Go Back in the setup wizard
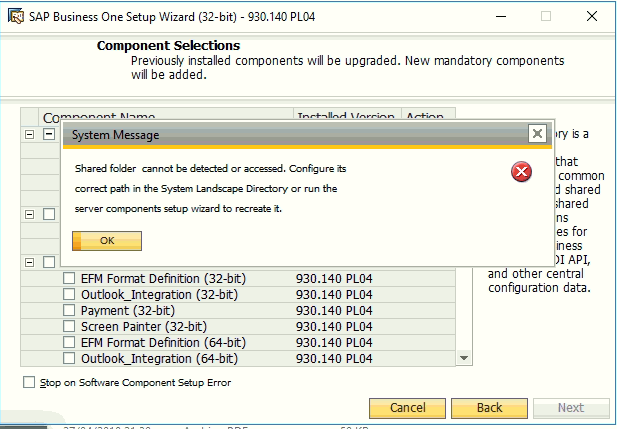Screen dimensions: 617x429 tap(489, 408)
